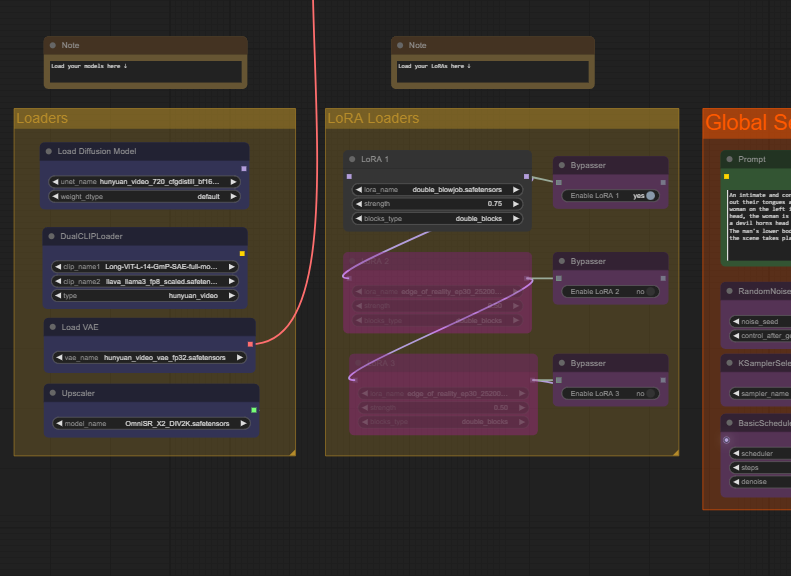791x576 pixels.
Task: Click the BasicScheduler round input socket
Action: pos(726,440)
